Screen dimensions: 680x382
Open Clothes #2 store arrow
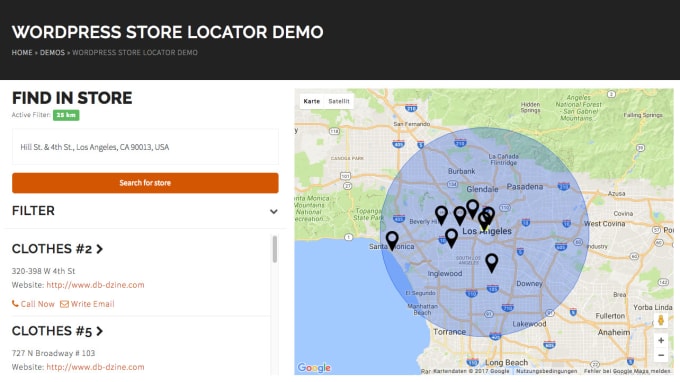pyautogui.click(x=100, y=249)
